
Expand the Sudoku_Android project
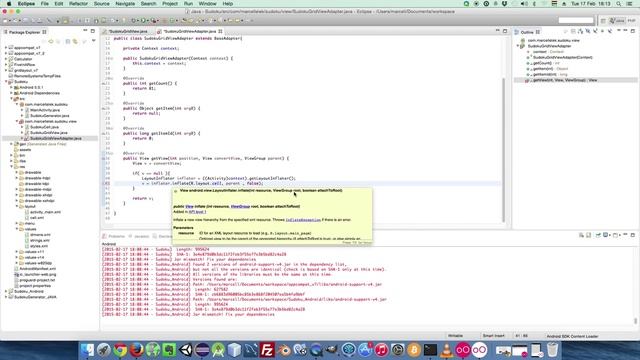[x=6, y=291]
